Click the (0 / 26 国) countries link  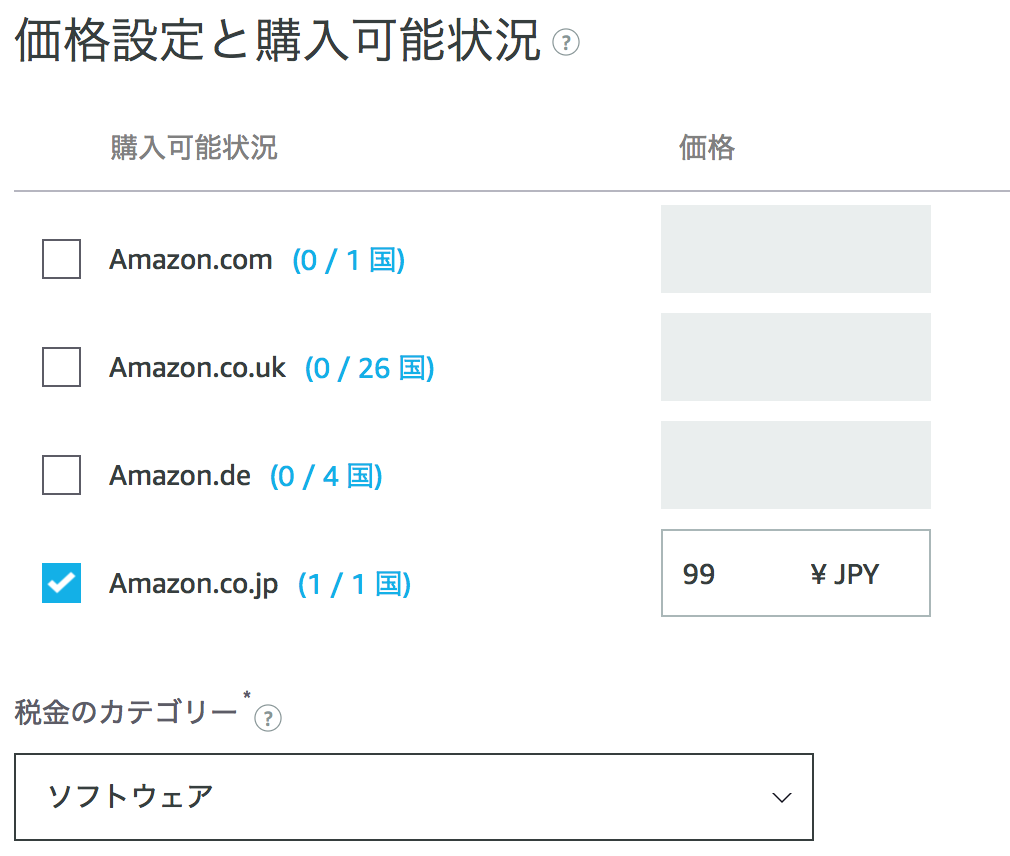coord(369,368)
